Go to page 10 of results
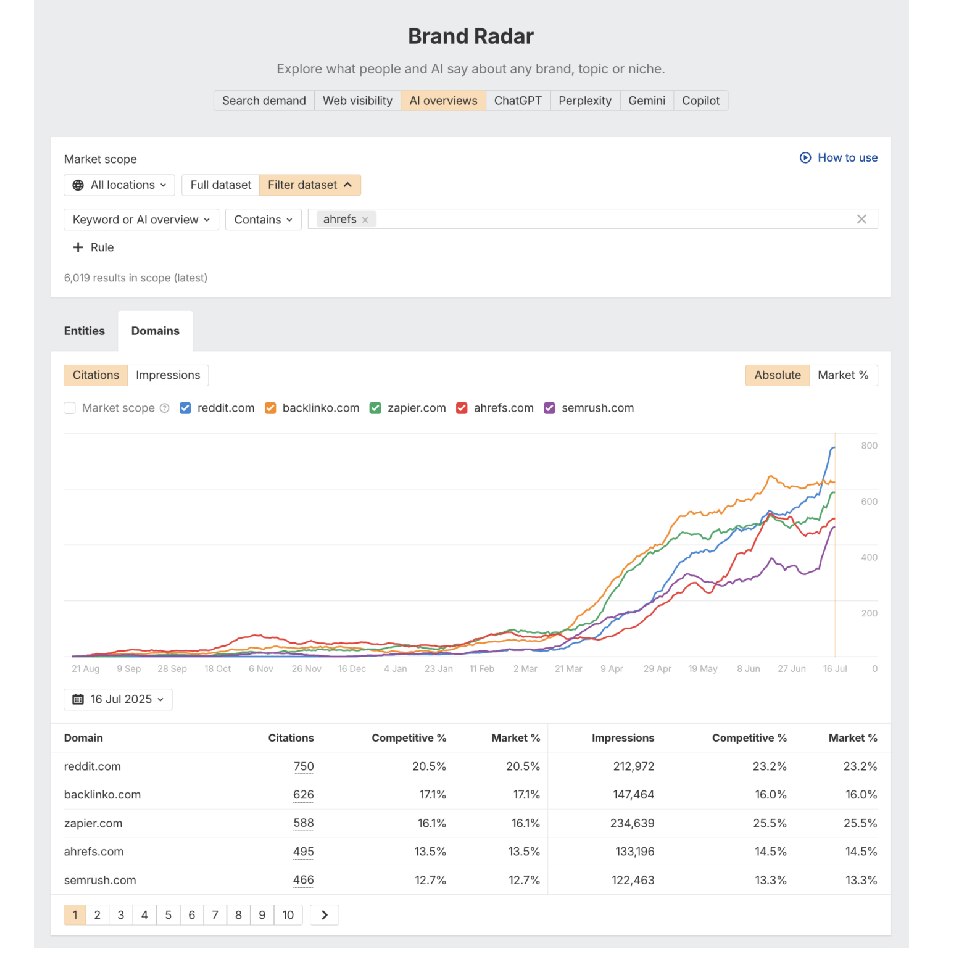 tap(288, 915)
